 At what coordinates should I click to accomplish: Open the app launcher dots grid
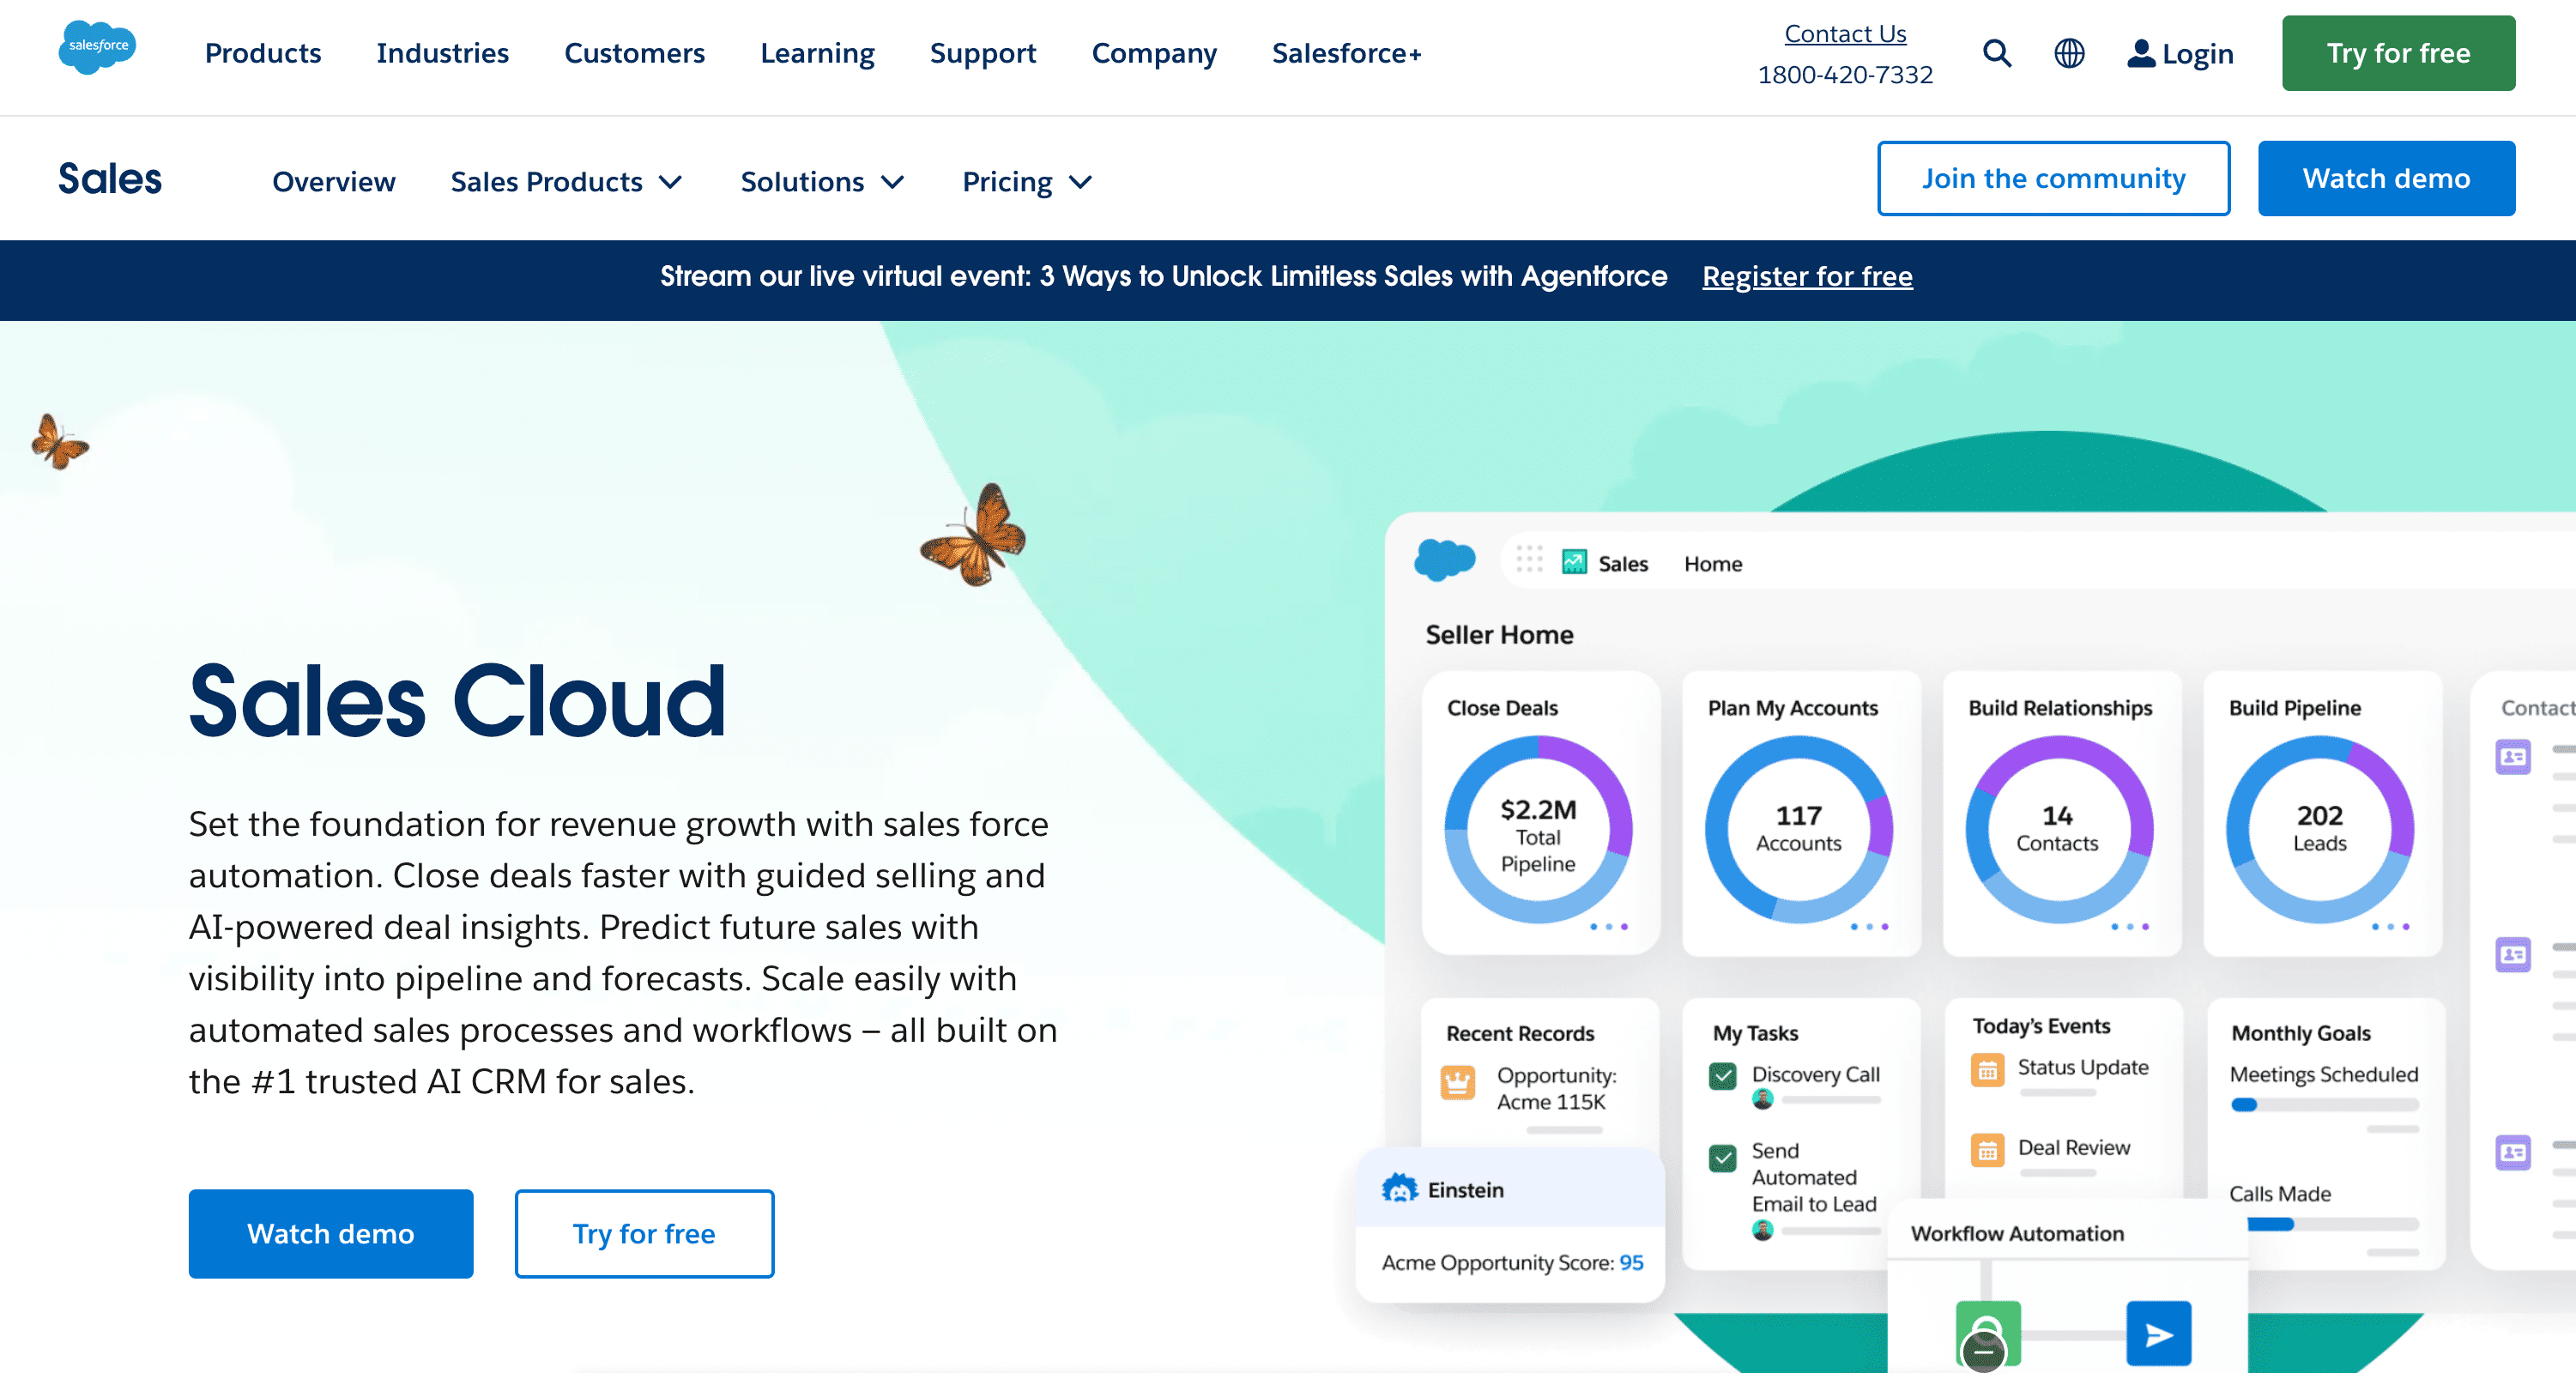(1529, 559)
